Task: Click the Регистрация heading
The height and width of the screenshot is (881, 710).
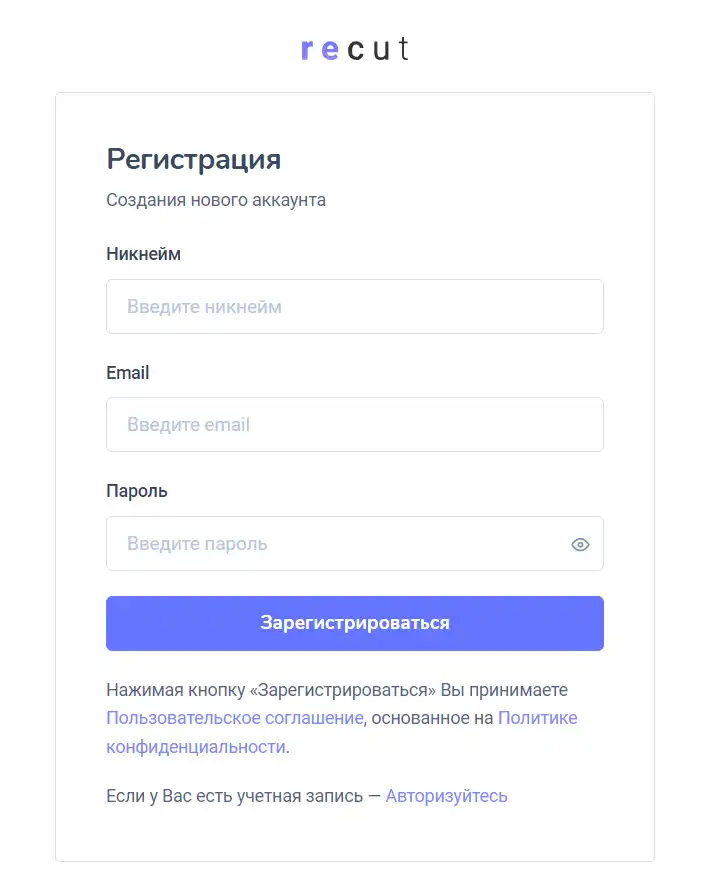Action: click(x=194, y=160)
